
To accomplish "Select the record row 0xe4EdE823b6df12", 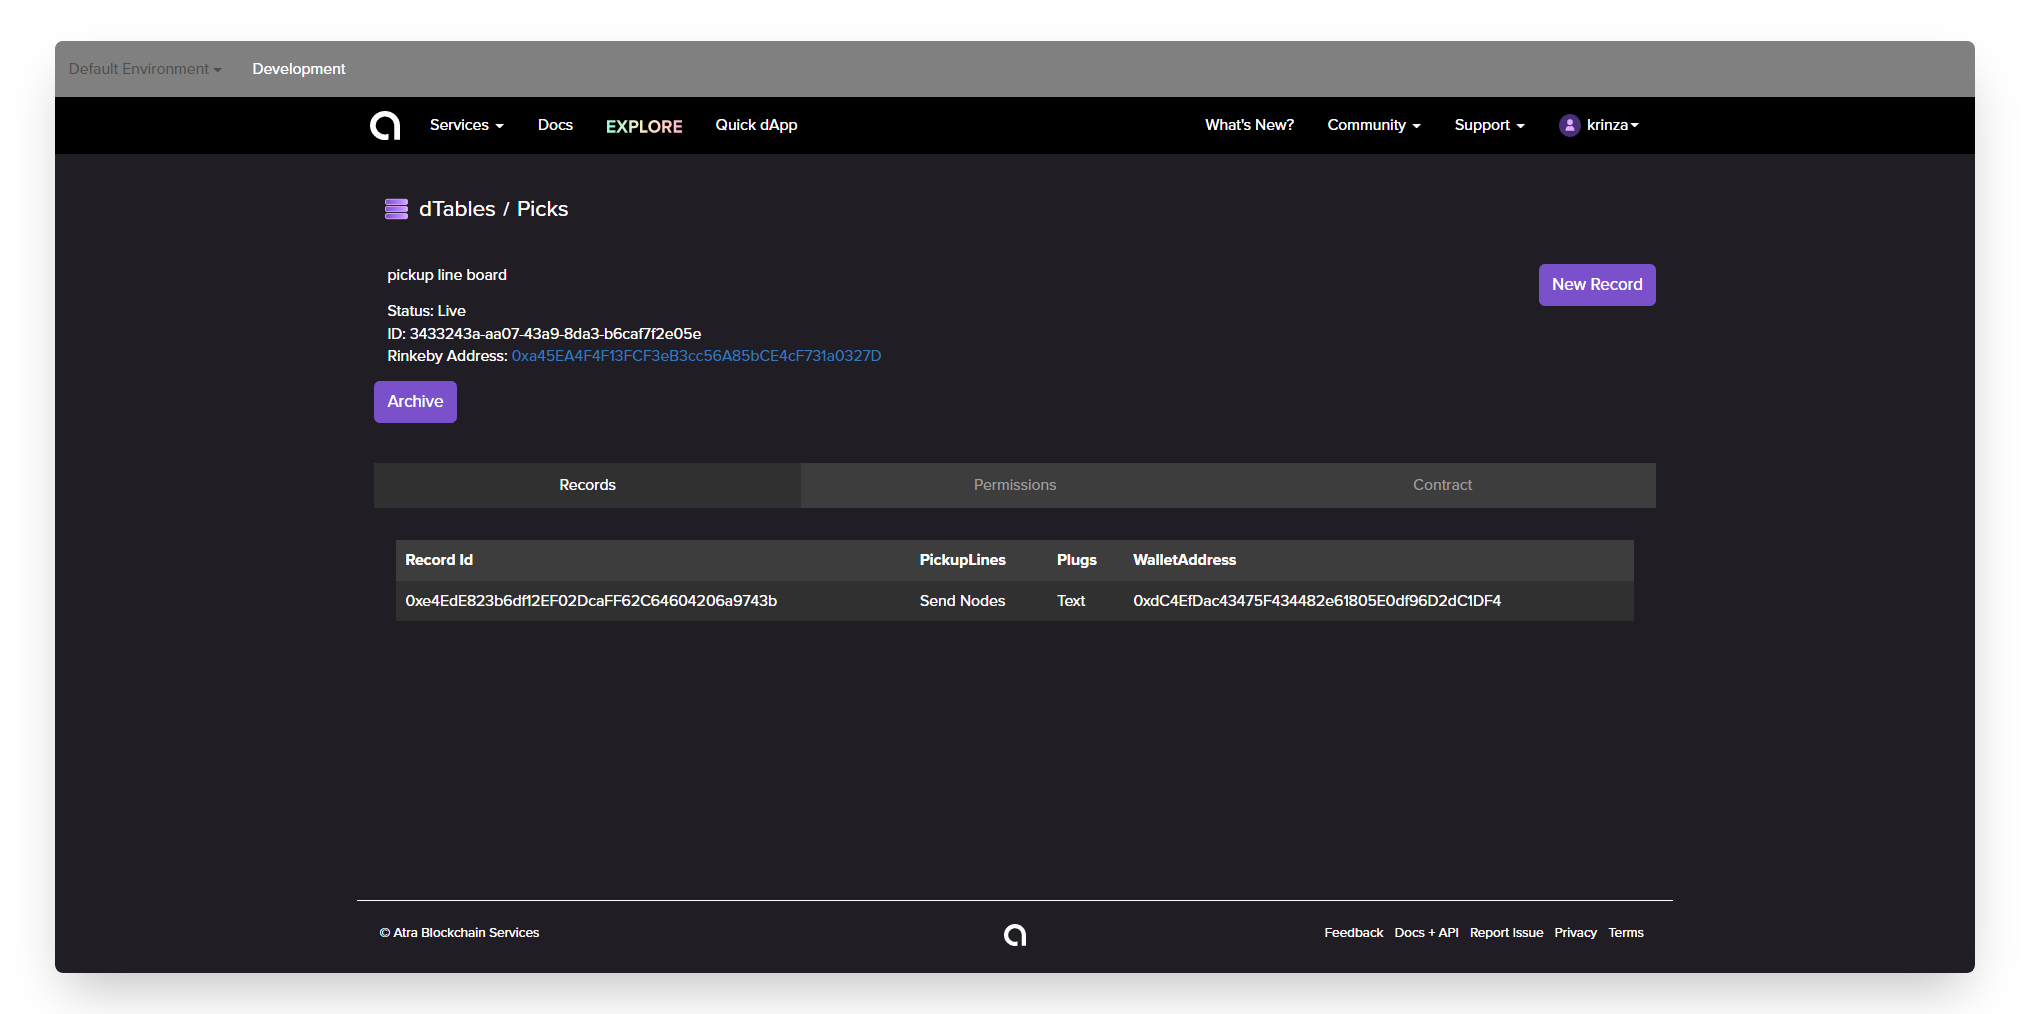I will click(1014, 601).
